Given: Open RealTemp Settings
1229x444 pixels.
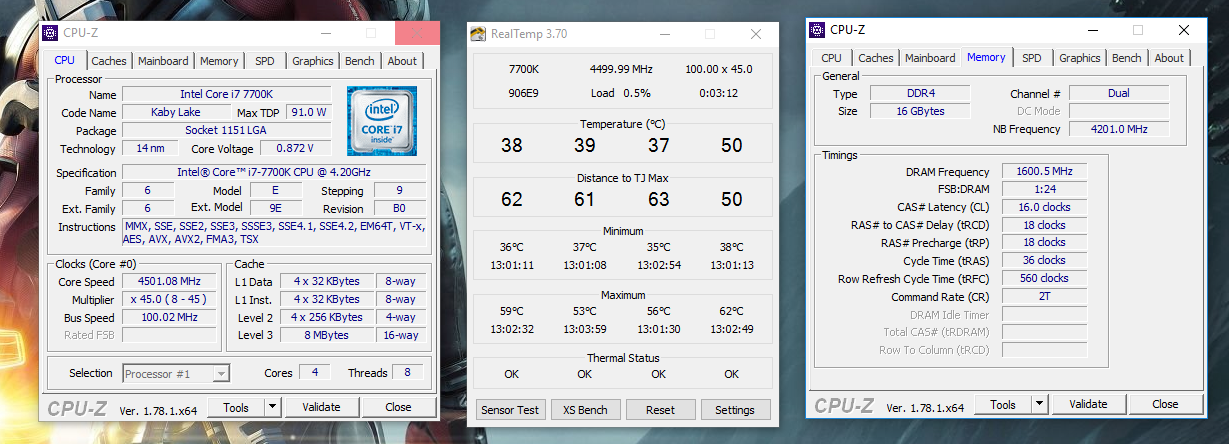Looking at the screenshot, I should pyautogui.click(x=735, y=410).
